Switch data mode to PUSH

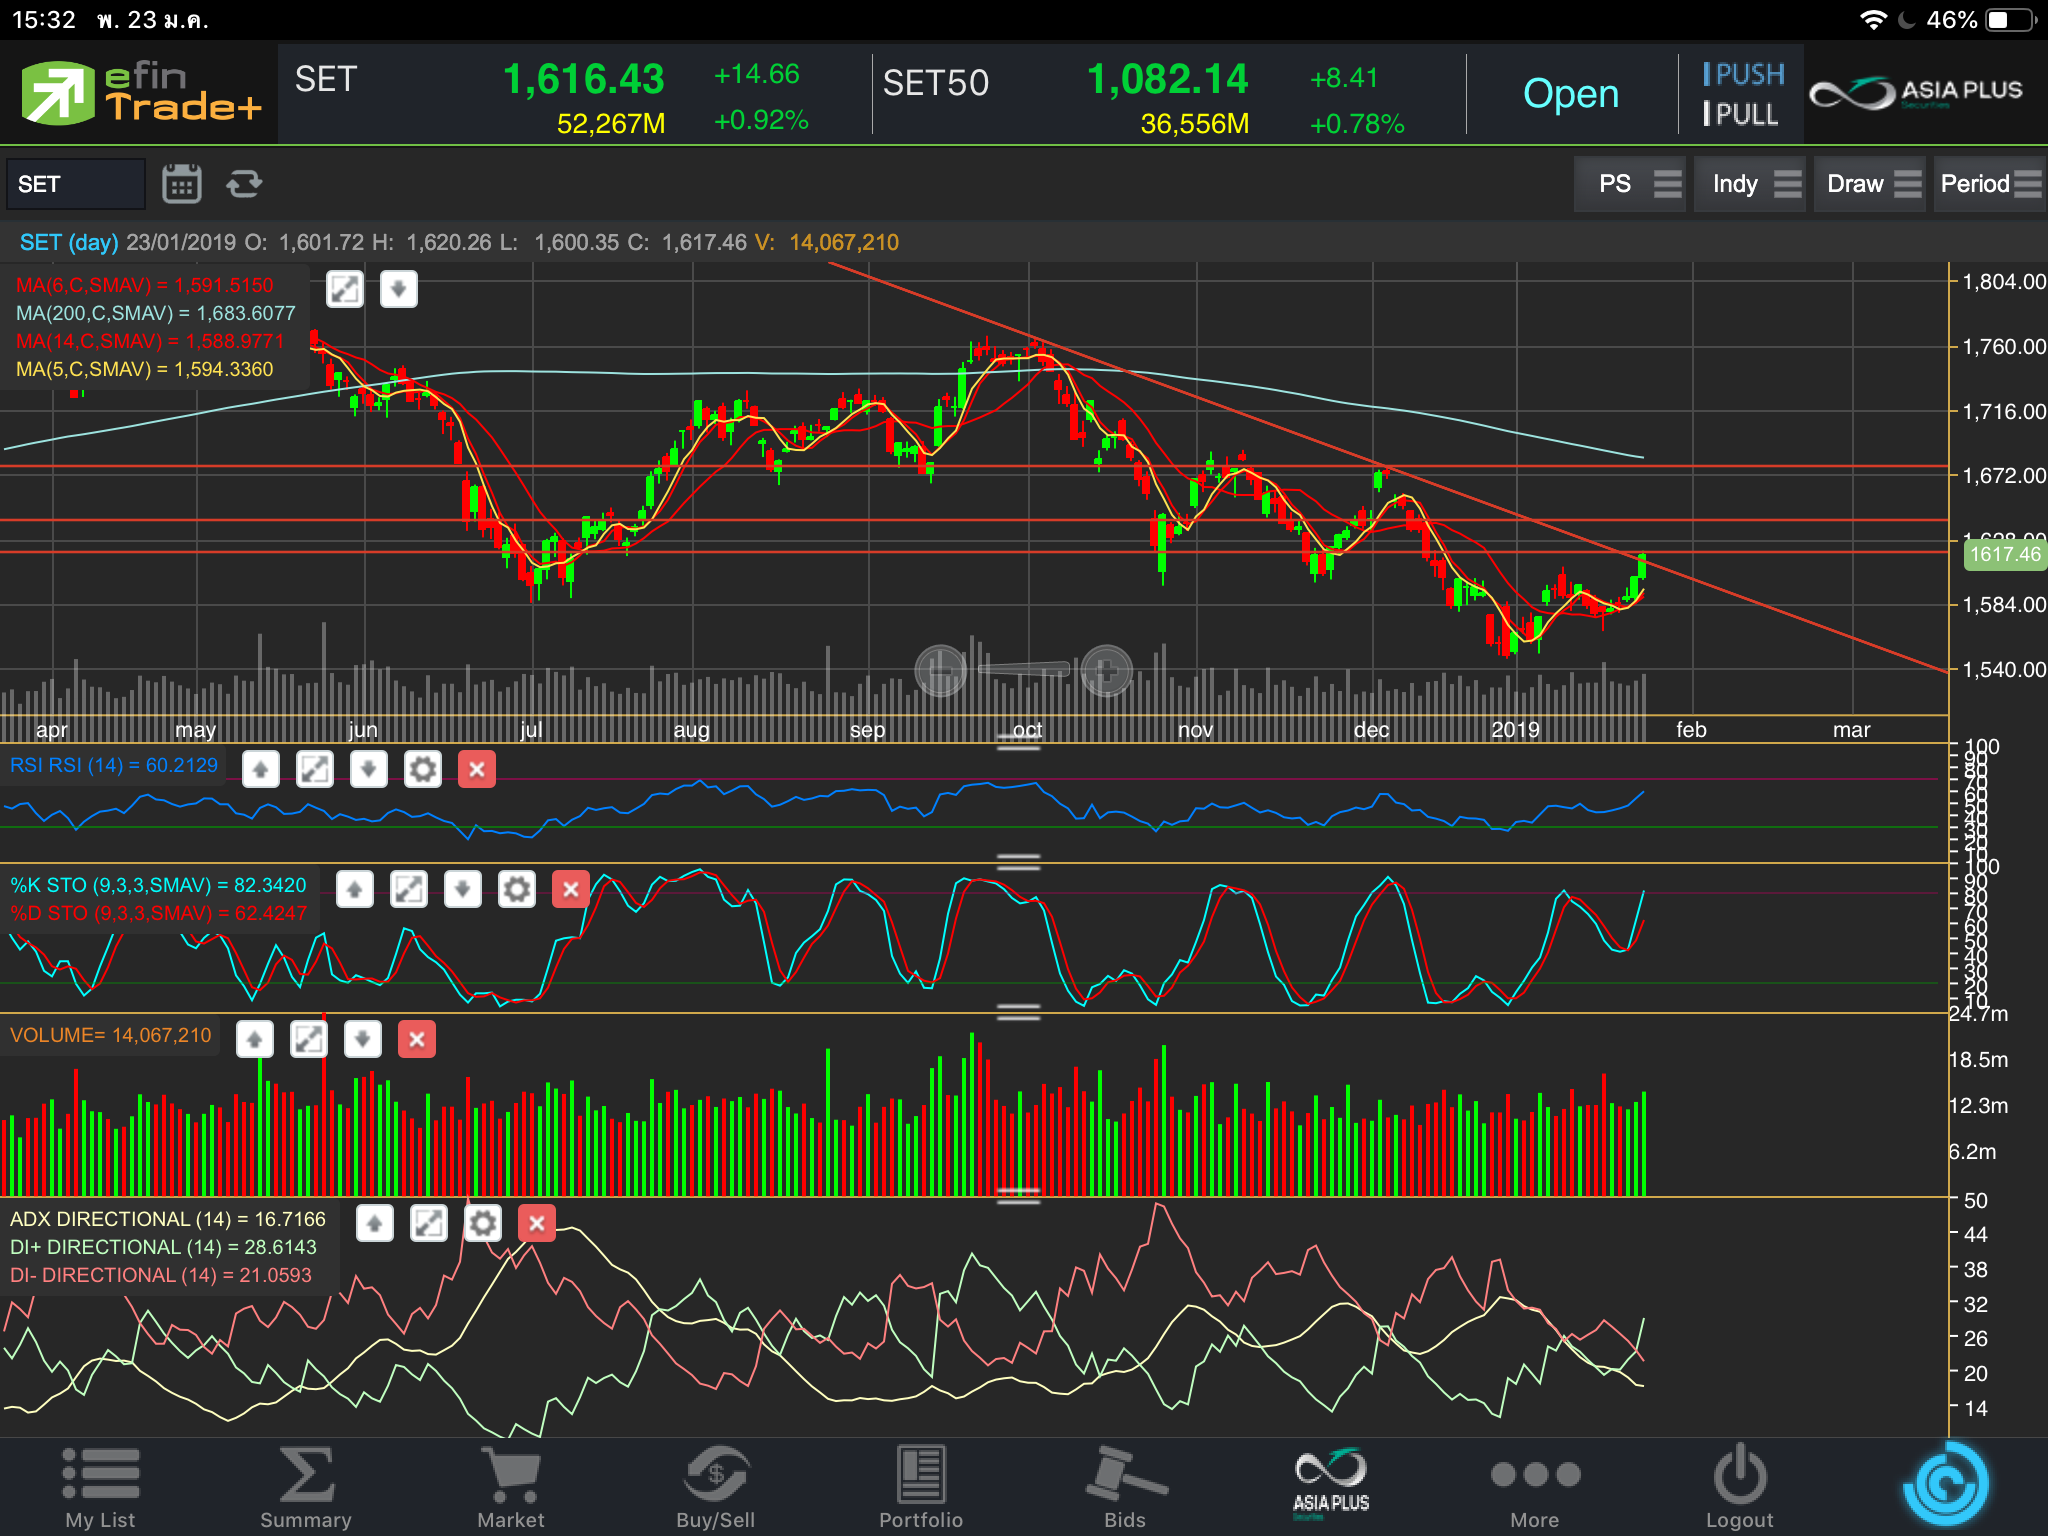tap(1743, 74)
